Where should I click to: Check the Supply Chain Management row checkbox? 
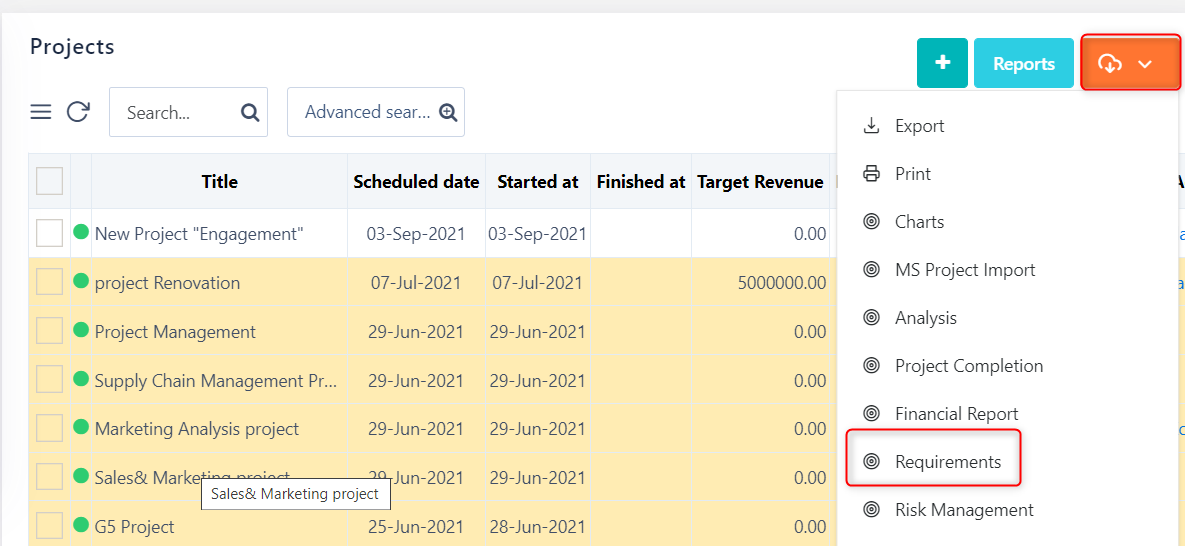(50, 379)
